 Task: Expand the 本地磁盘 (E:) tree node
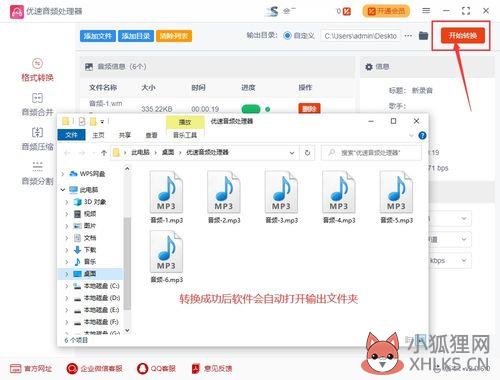67,310
